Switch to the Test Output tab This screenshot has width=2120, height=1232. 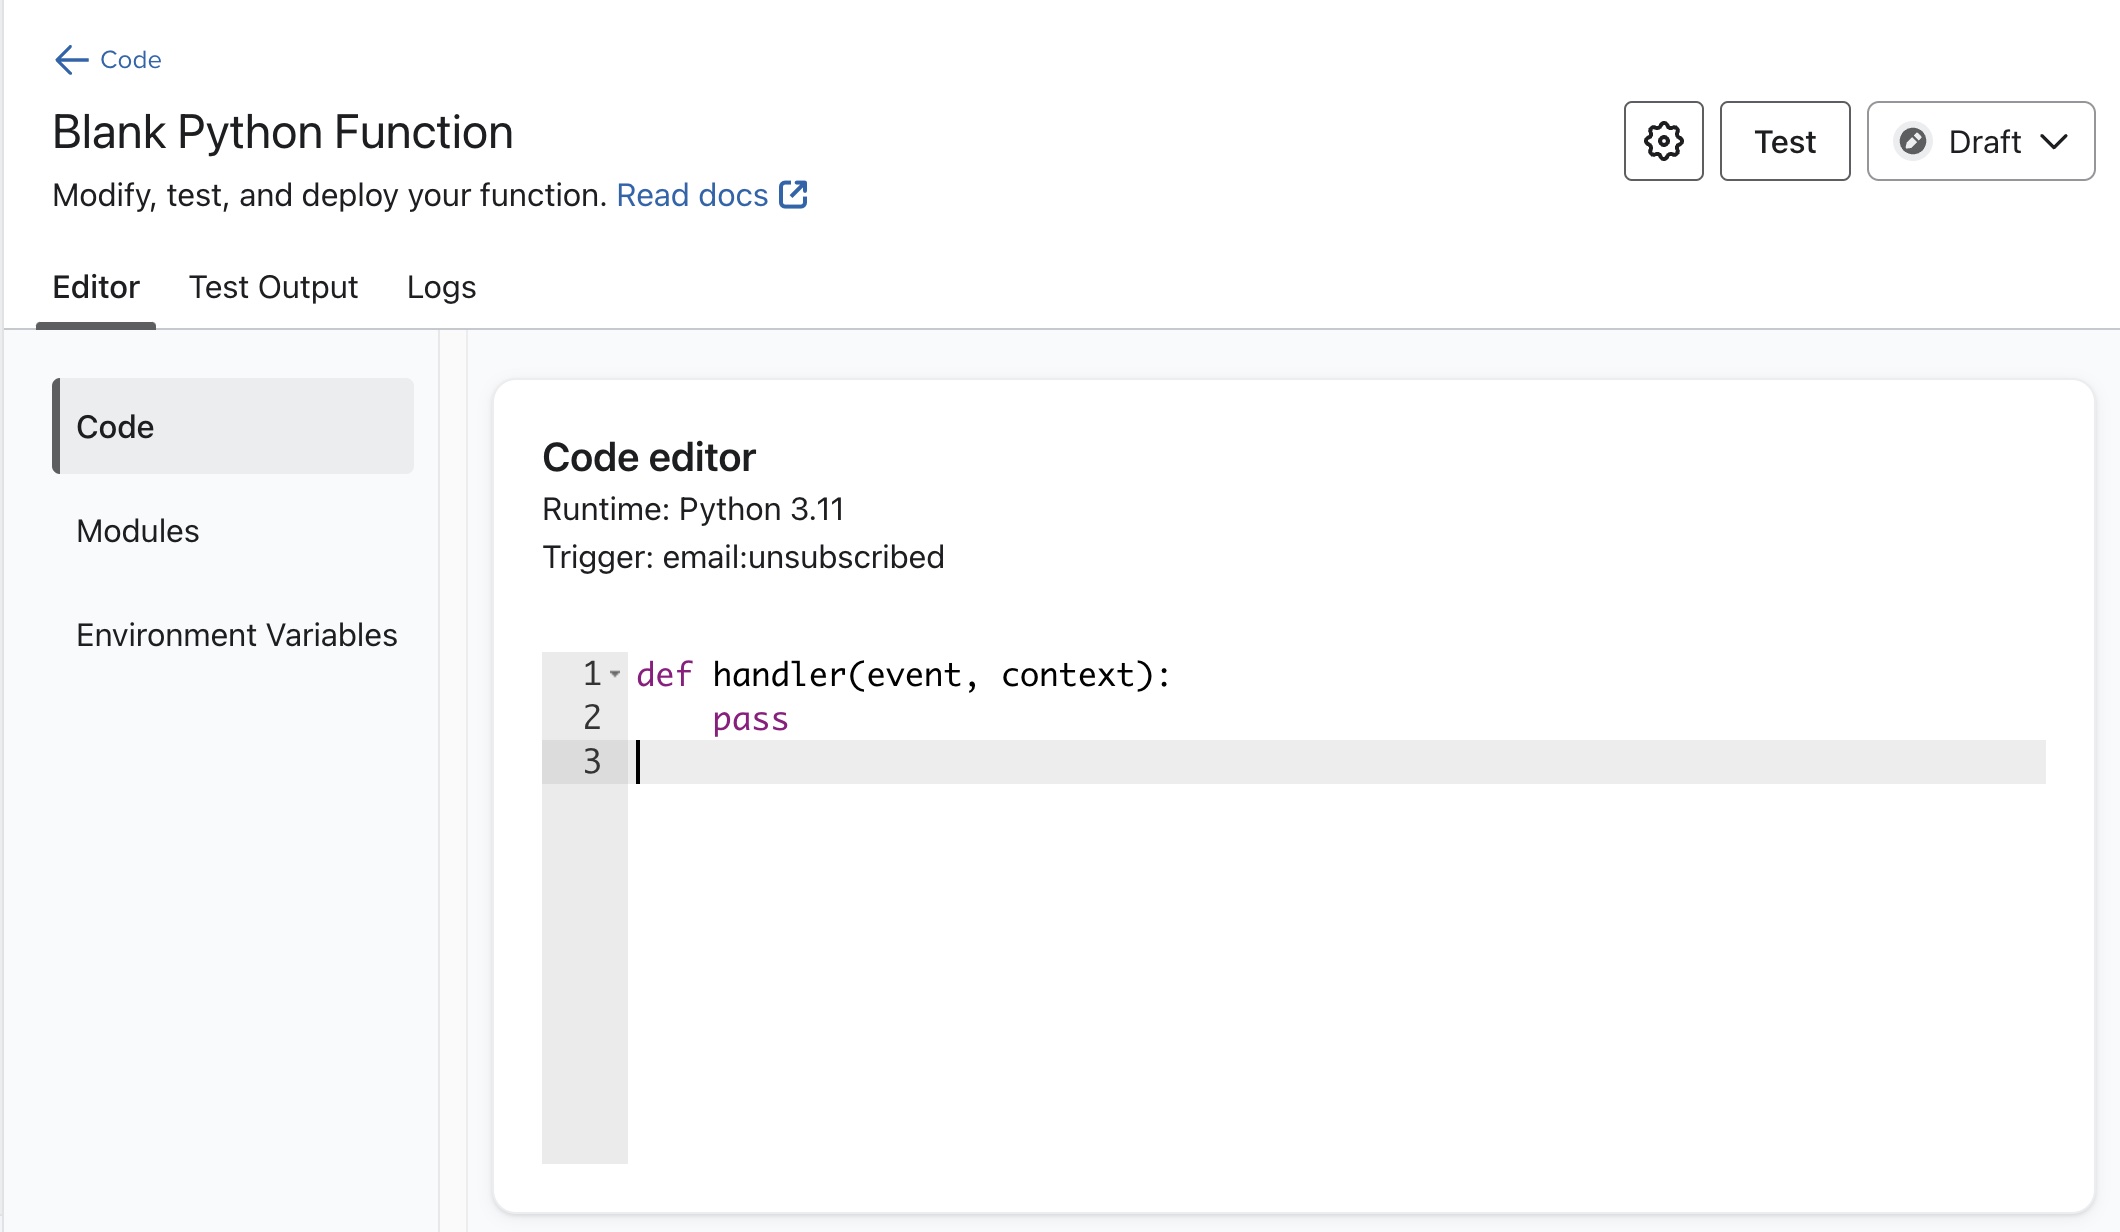(273, 287)
